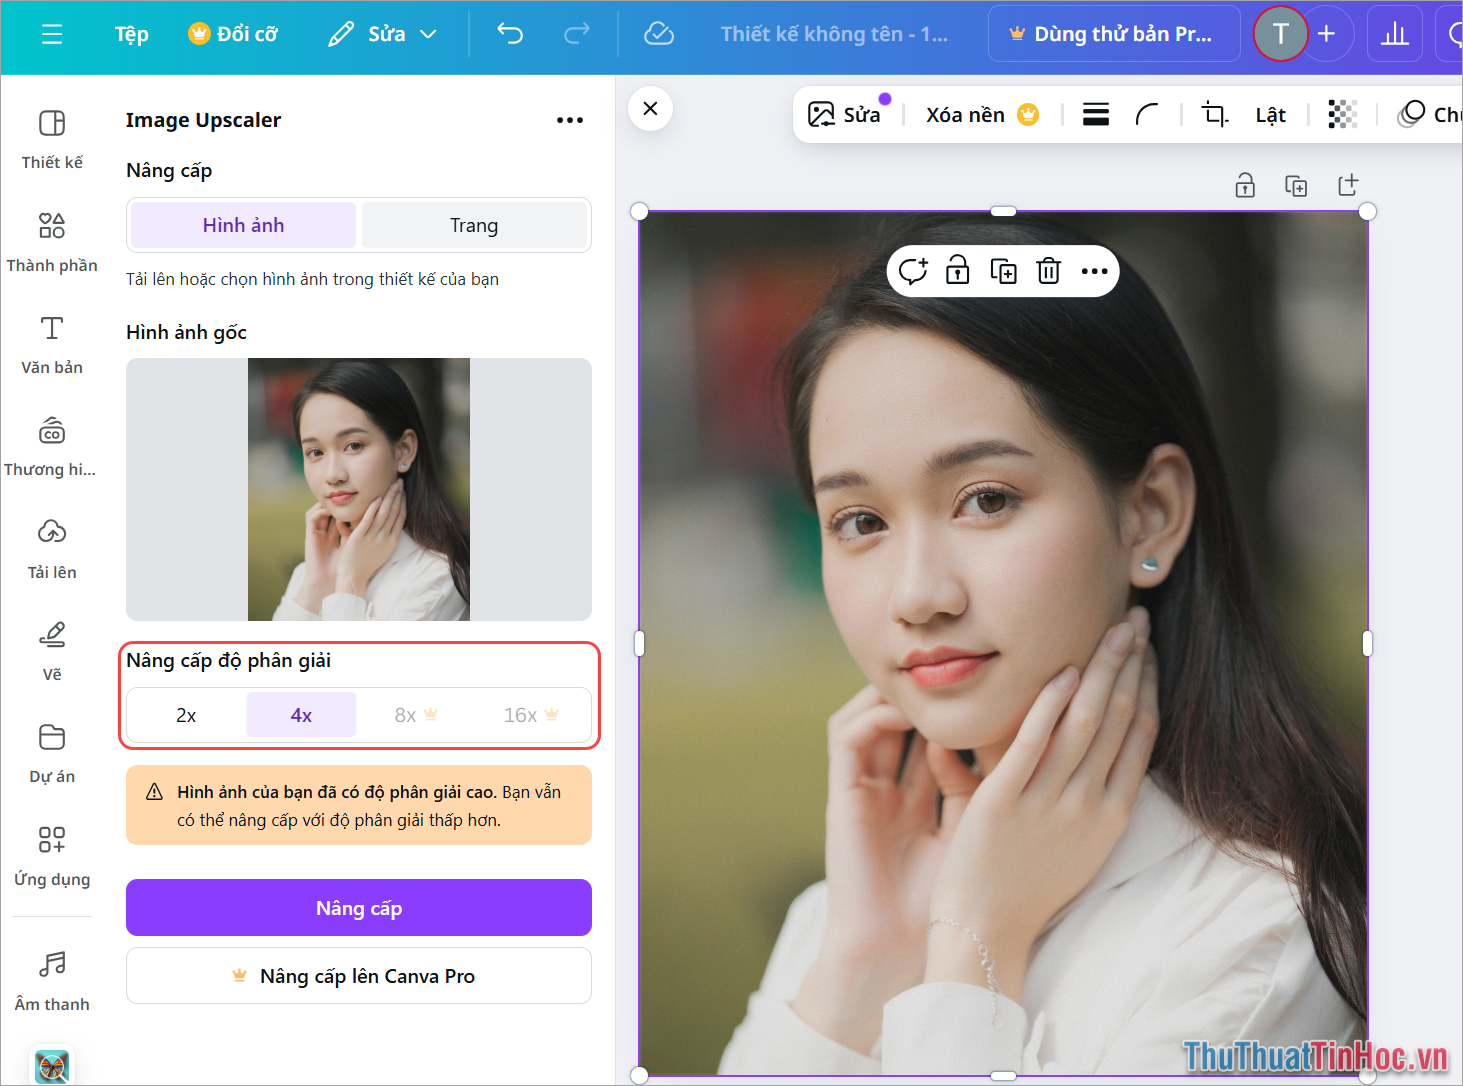Open corner rounding icon
The height and width of the screenshot is (1086, 1463).
coord(1147,114)
